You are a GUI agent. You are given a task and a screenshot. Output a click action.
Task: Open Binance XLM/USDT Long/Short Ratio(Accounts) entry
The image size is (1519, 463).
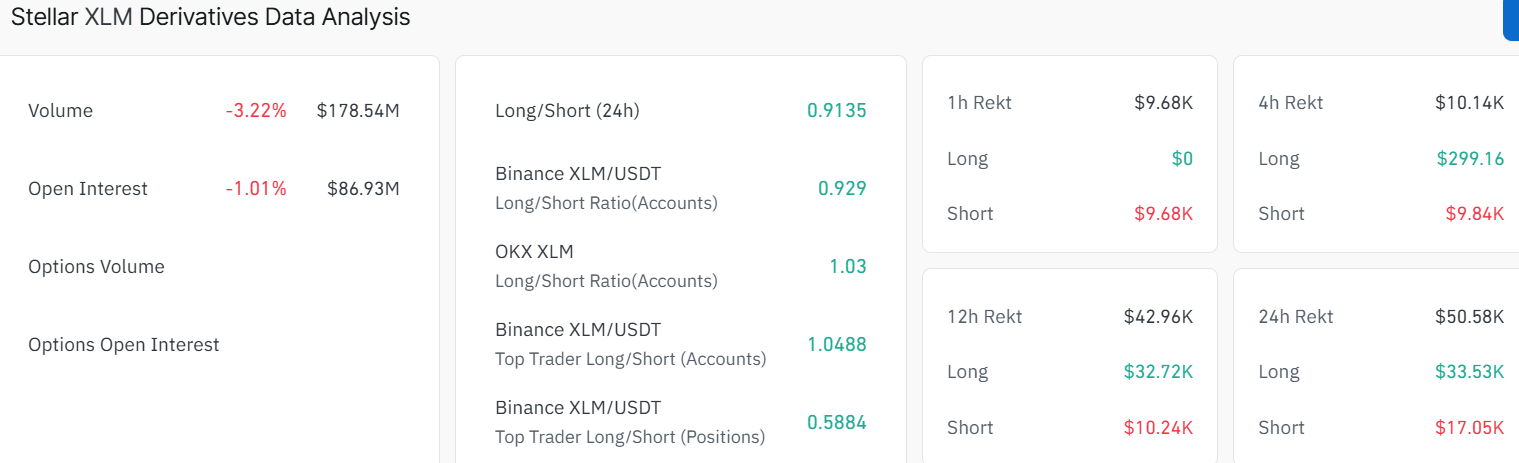click(x=606, y=188)
